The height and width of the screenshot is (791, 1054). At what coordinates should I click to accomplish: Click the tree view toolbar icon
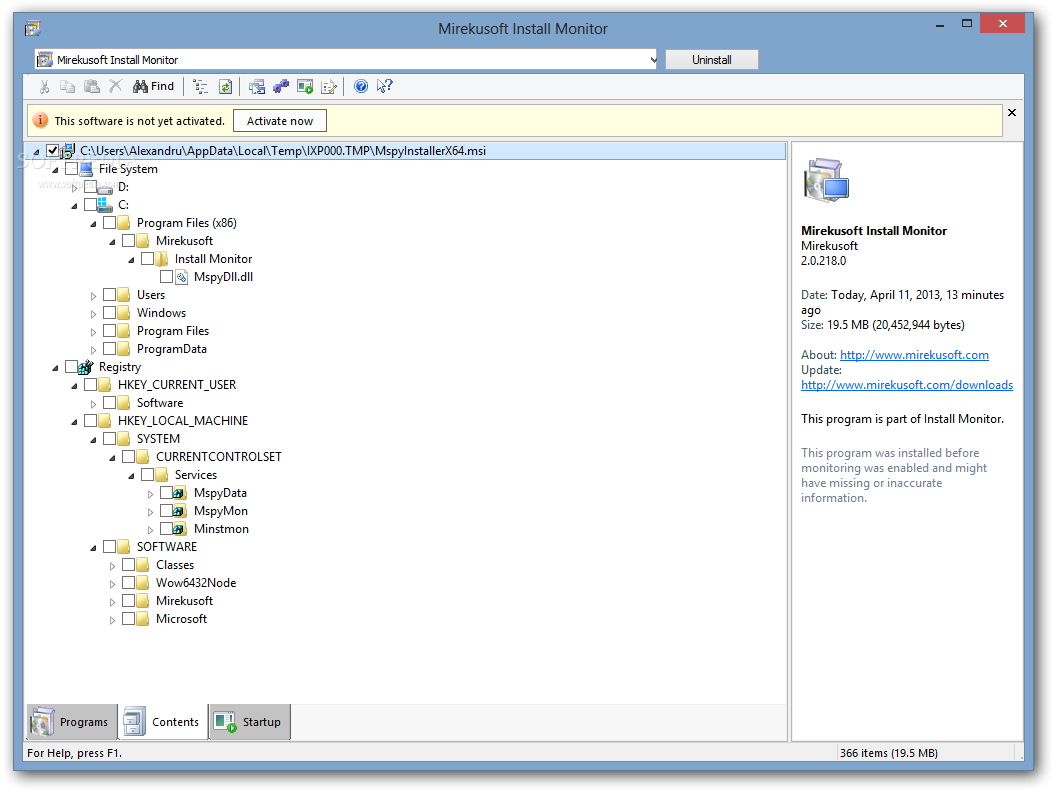[200, 87]
